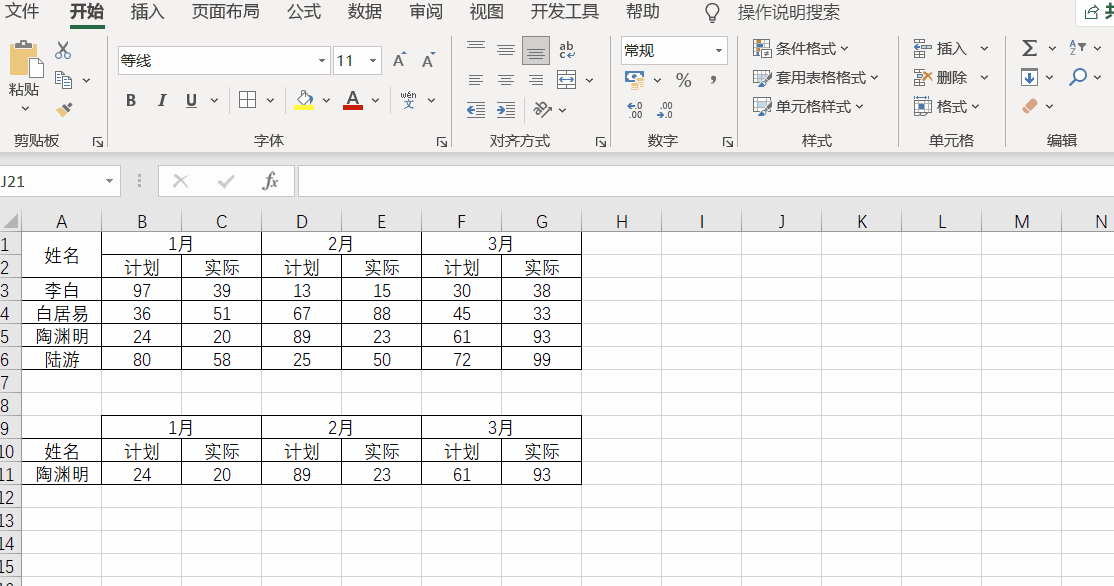Decrease font size with small A
This screenshot has width=1114, height=586.
pos(428,60)
